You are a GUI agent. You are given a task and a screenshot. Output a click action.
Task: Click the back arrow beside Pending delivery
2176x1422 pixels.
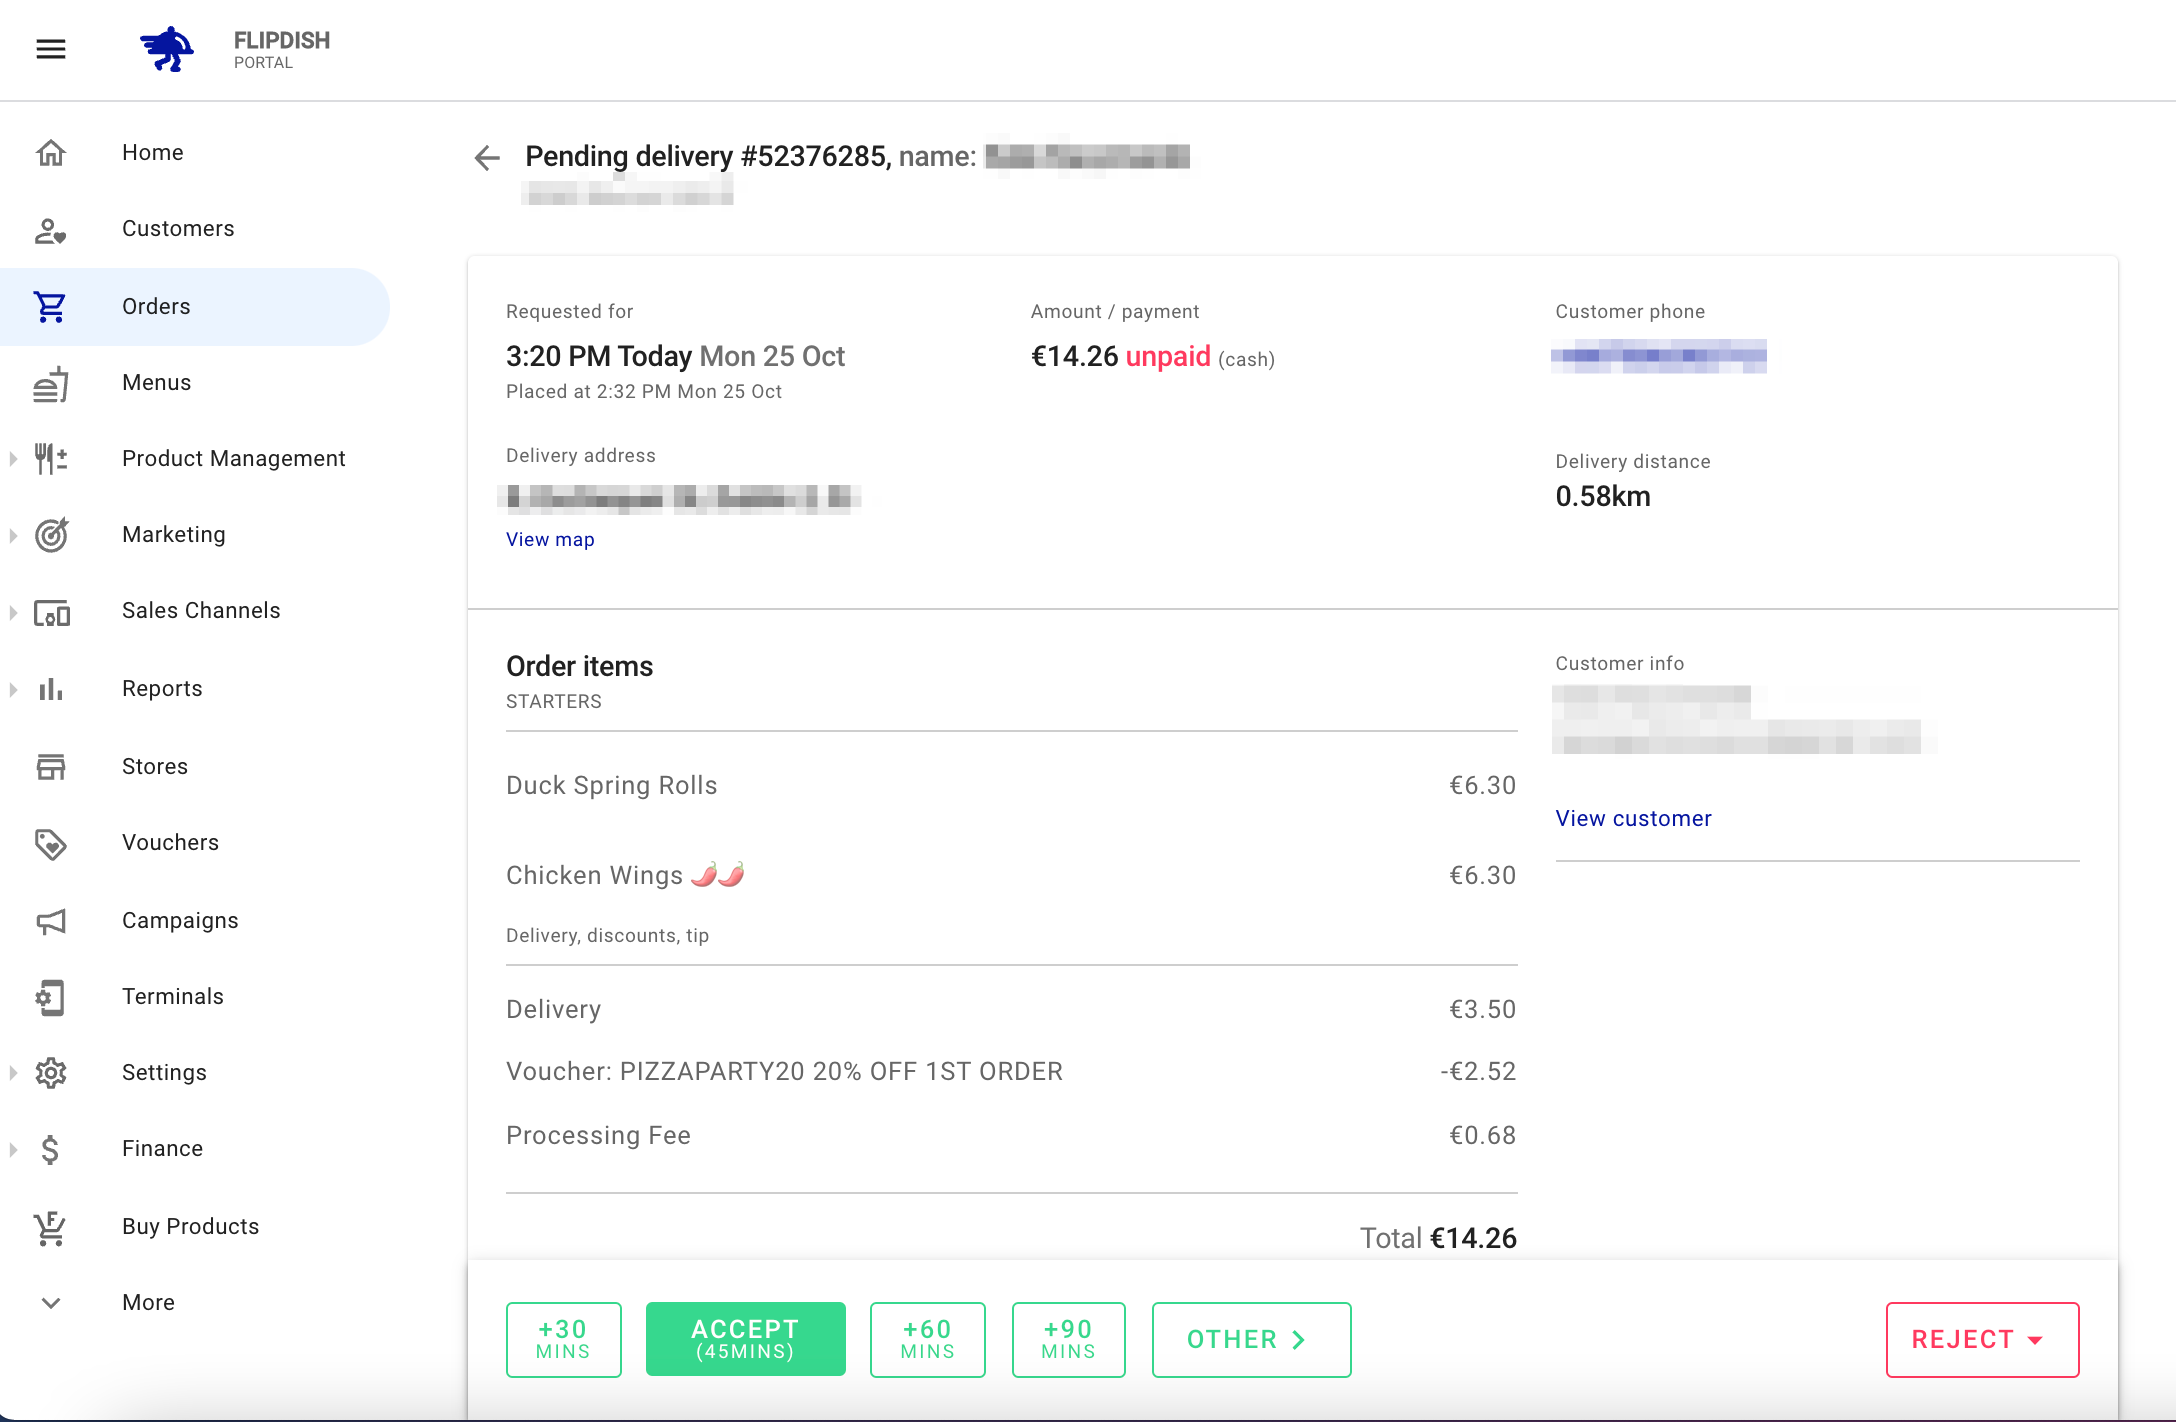pyautogui.click(x=487, y=157)
